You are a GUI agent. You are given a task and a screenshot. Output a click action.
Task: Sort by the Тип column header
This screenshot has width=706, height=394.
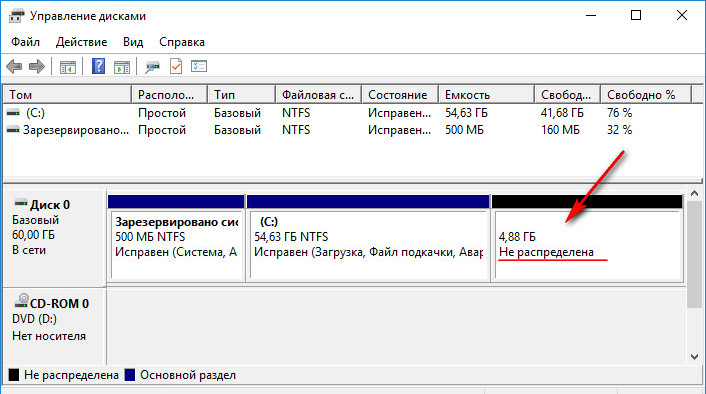242,95
